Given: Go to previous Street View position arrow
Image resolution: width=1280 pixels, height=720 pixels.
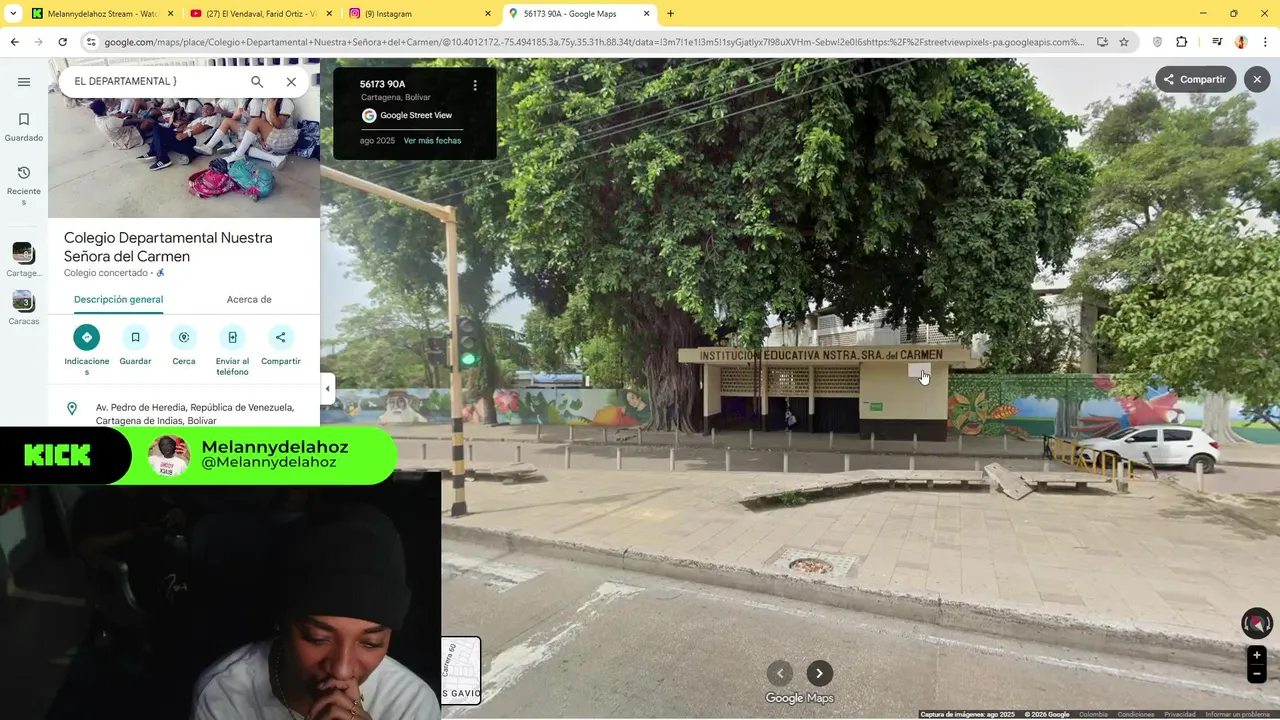Looking at the screenshot, I should coord(780,673).
